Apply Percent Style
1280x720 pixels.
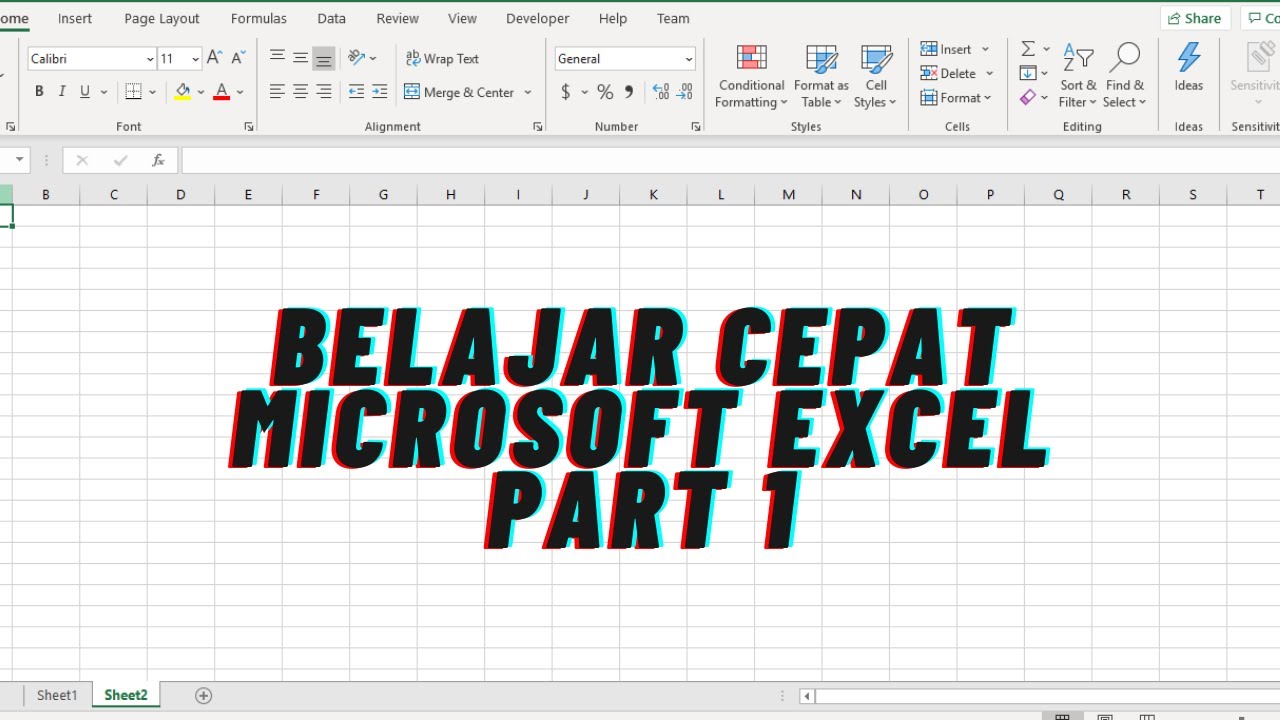point(605,92)
